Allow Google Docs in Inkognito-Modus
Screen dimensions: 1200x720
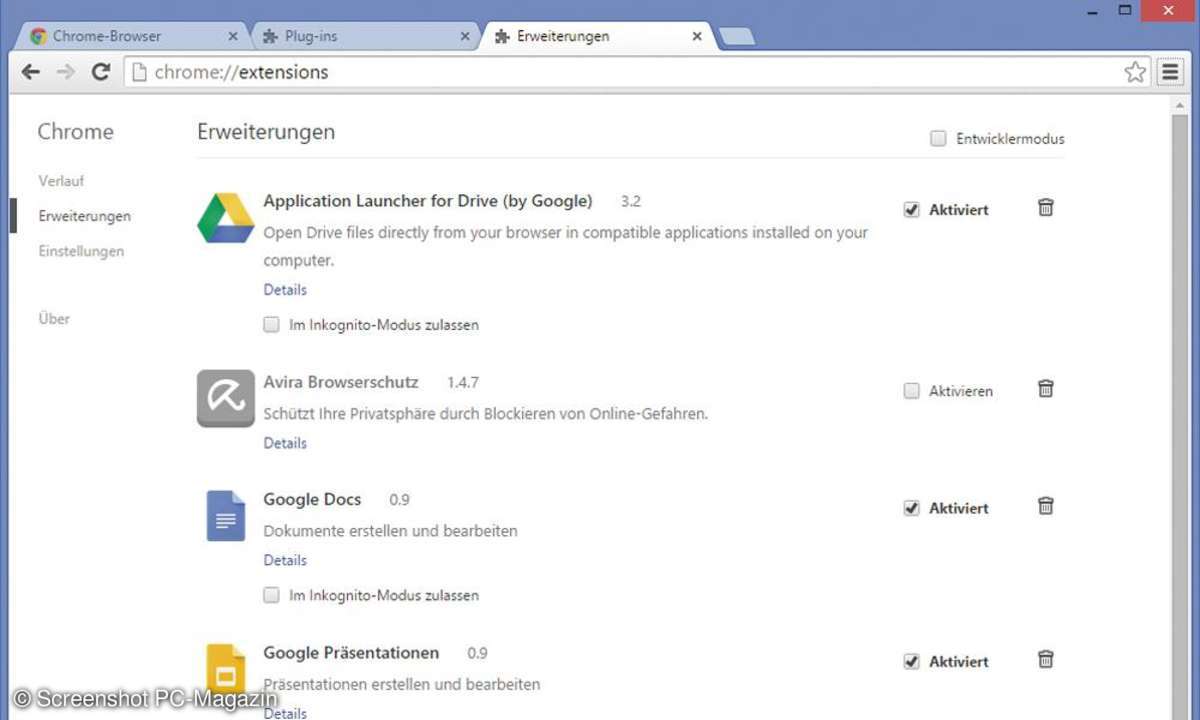click(x=271, y=595)
